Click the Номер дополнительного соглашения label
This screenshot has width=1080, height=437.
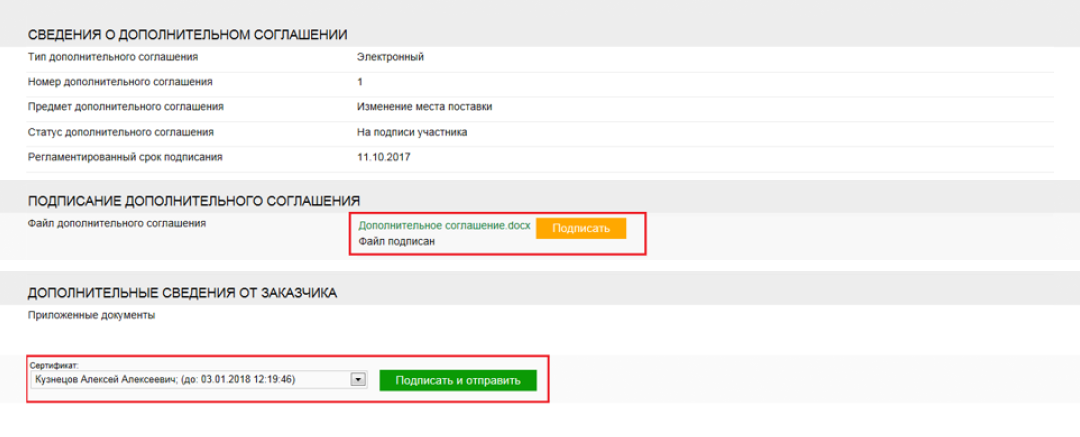point(120,82)
